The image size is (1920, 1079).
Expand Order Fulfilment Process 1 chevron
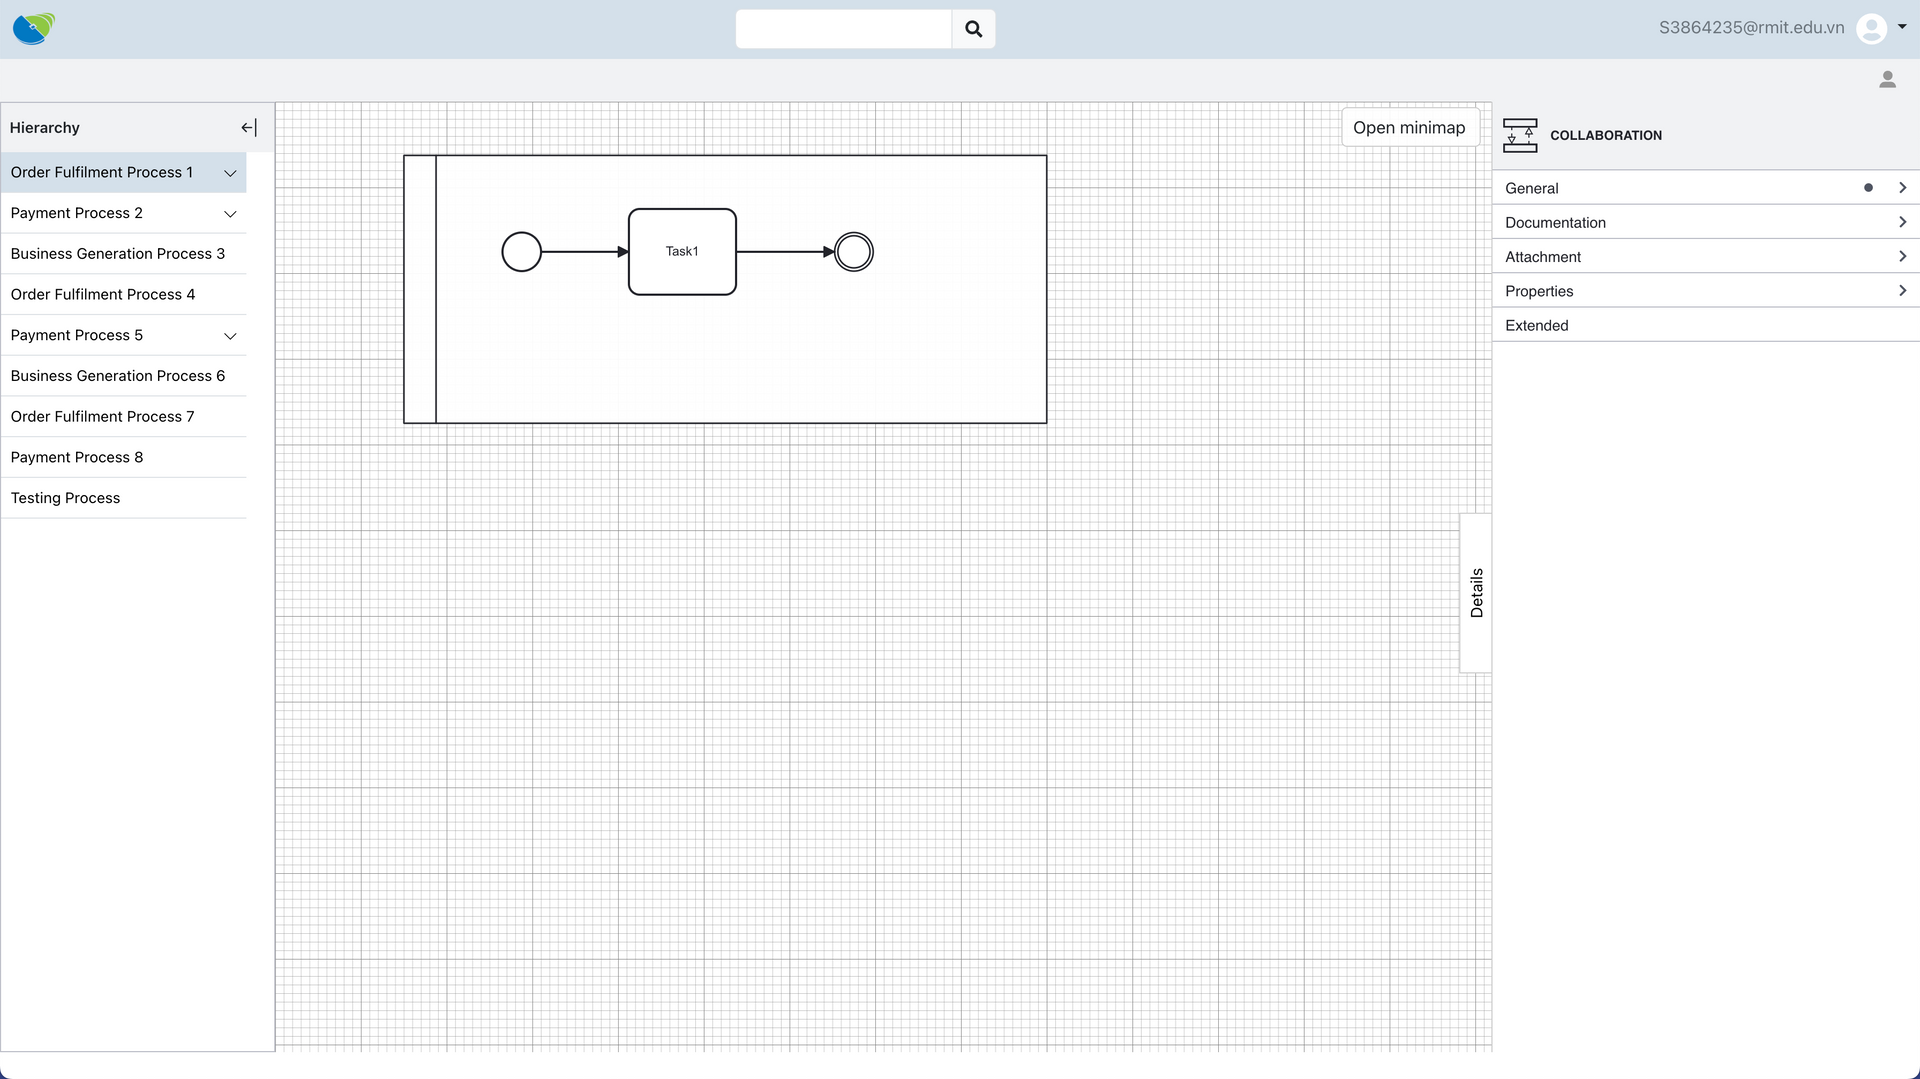[x=230, y=173]
